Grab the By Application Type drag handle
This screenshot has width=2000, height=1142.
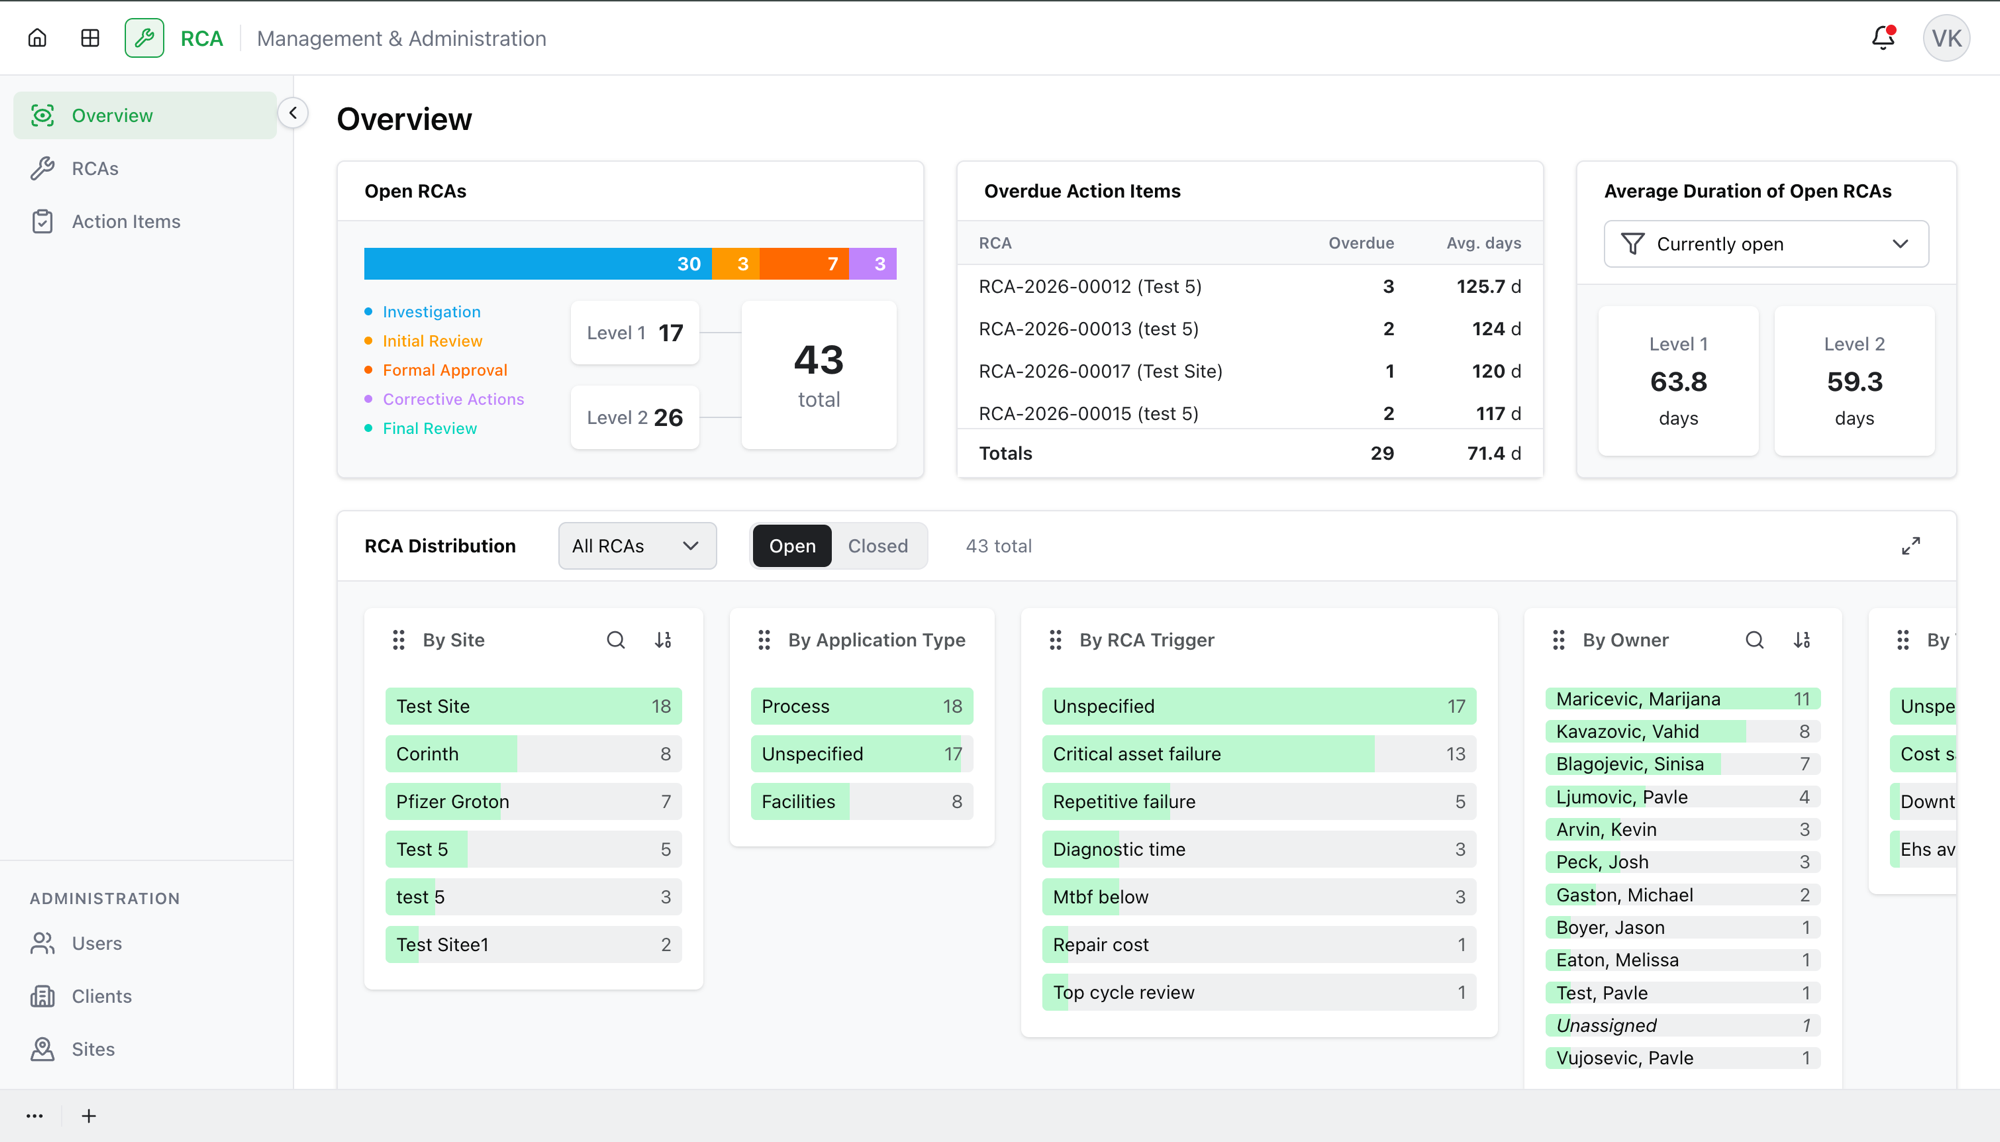[764, 640]
